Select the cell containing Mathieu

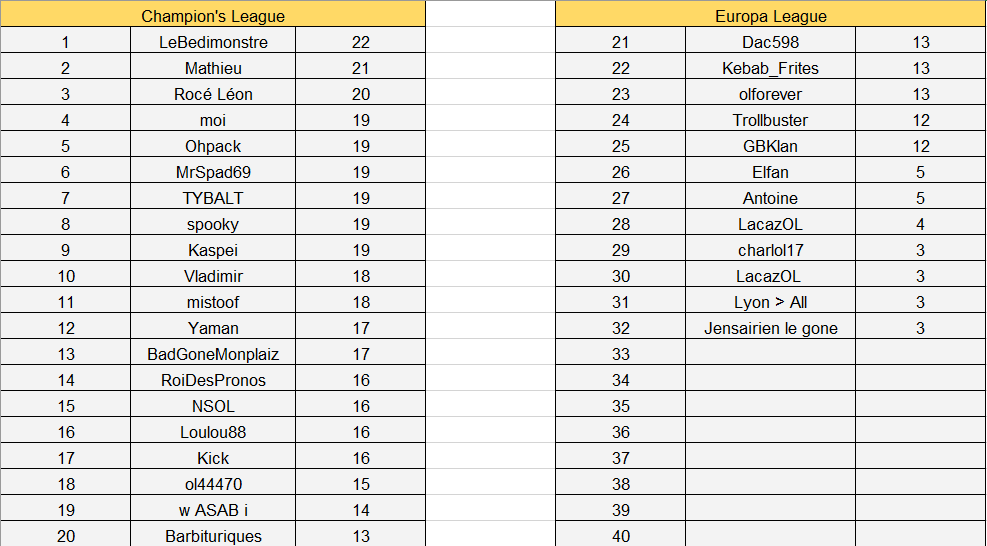click(x=213, y=68)
